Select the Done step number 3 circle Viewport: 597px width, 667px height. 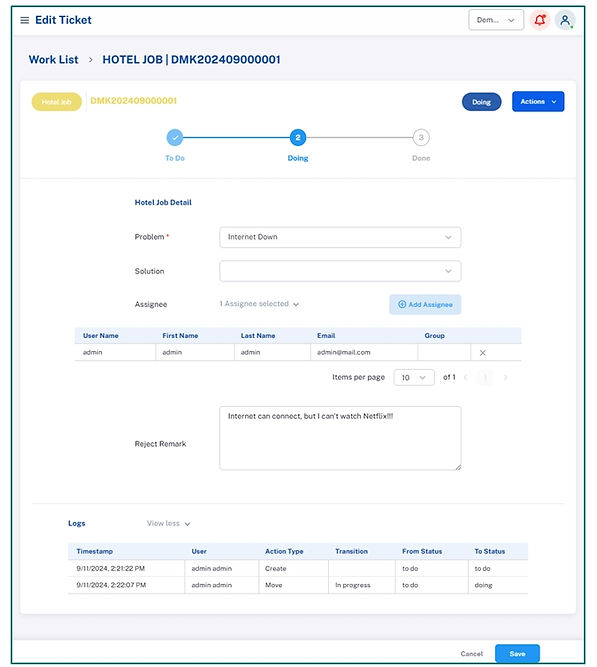coord(421,137)
